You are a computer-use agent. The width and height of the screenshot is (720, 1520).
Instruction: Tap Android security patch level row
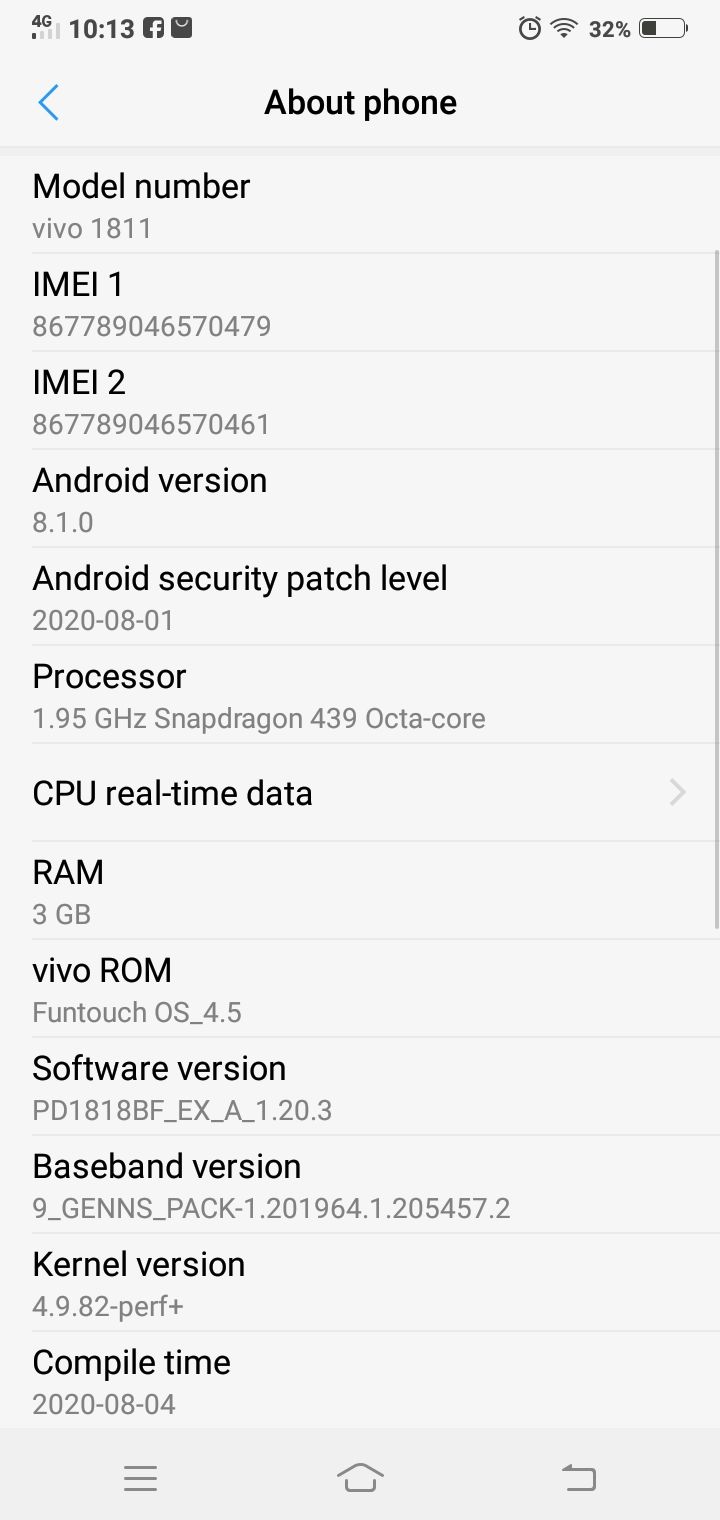tap(360, 597)
